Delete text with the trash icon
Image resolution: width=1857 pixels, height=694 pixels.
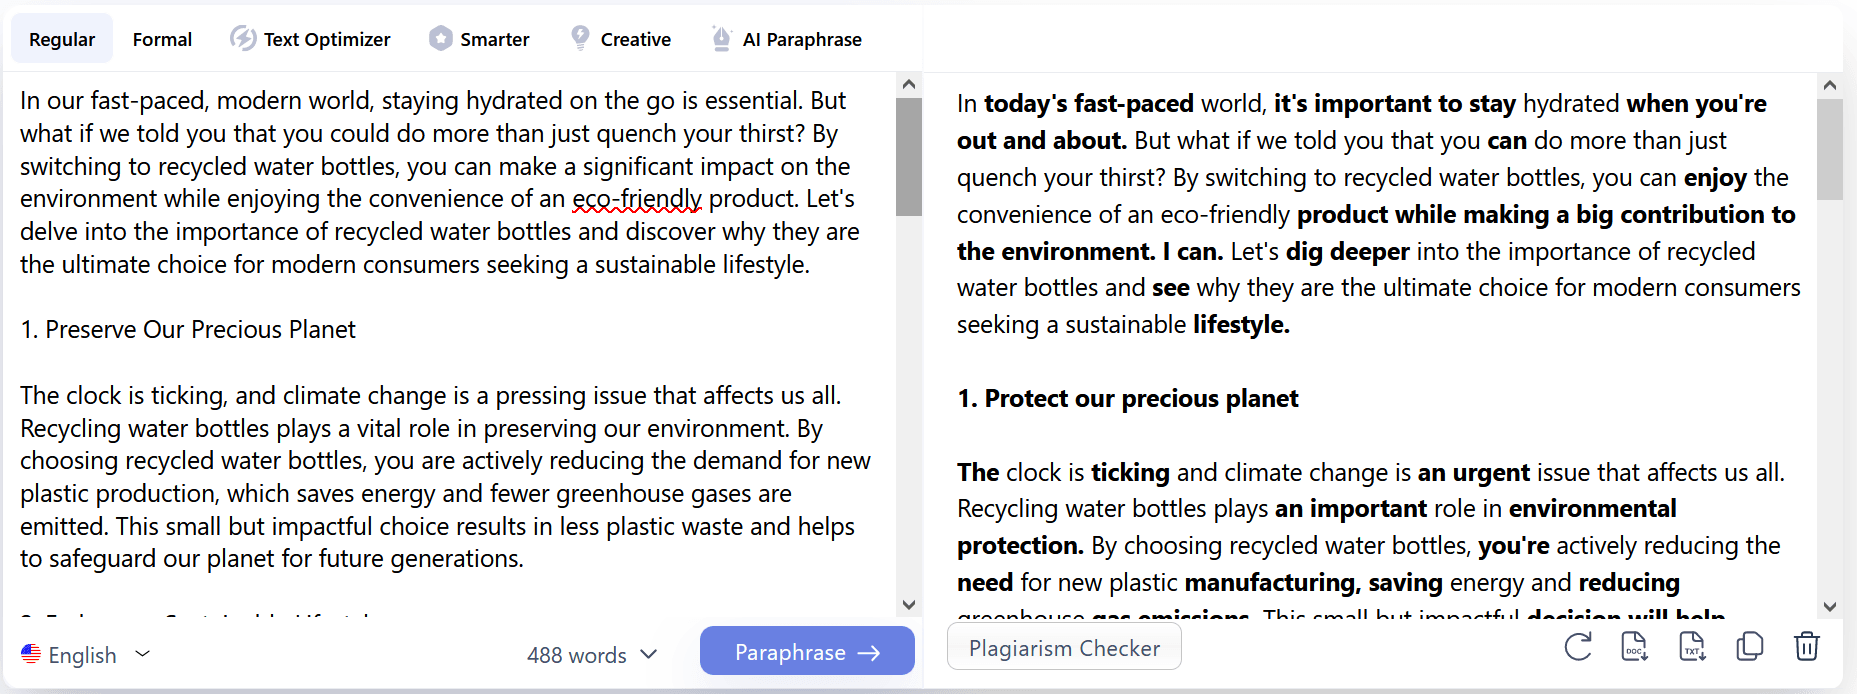1806,647
